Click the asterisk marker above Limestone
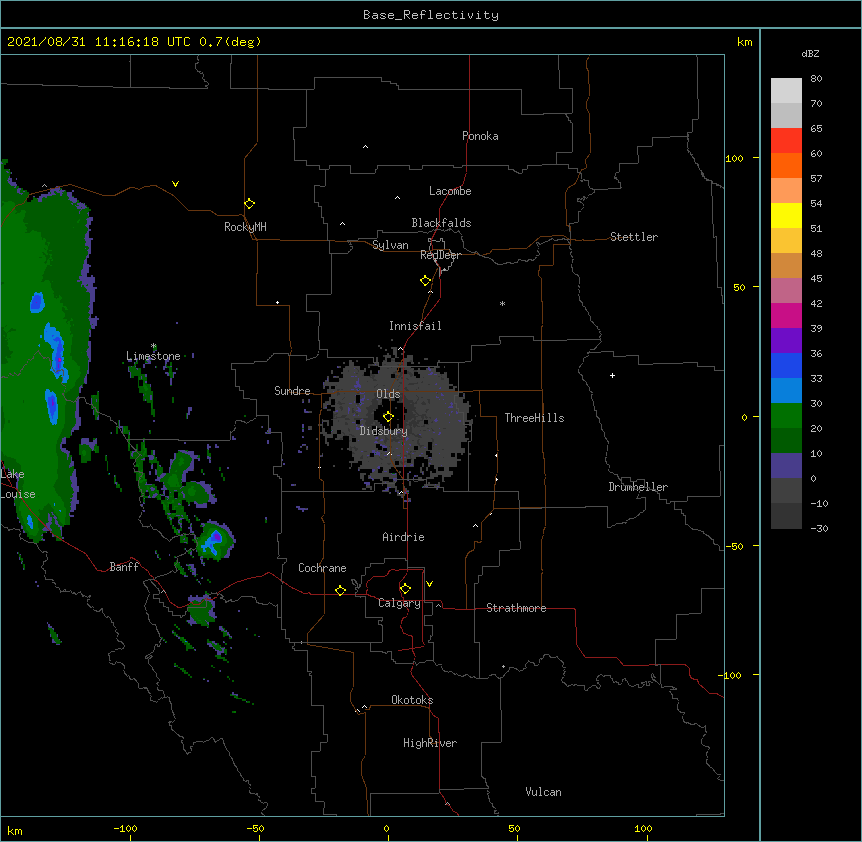Image resolution: width=862 pixels, height=842 pixels. (x=154, y=346)
